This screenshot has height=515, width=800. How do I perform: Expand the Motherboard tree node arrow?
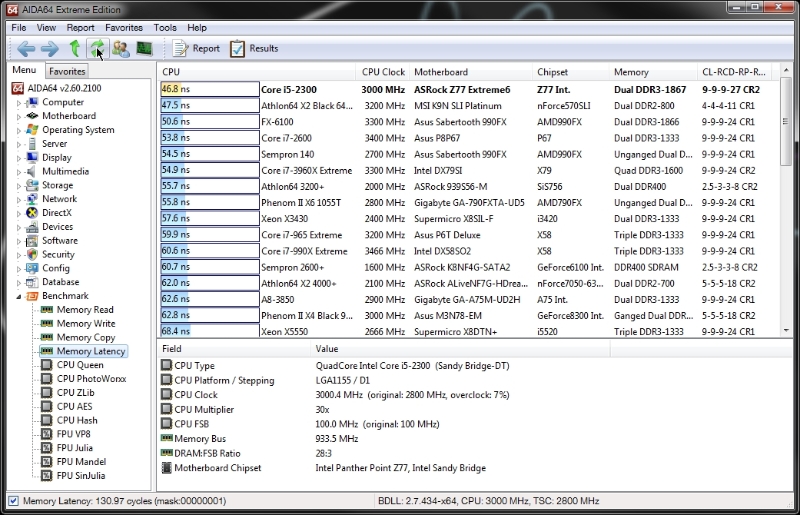[x=19, y=116]
